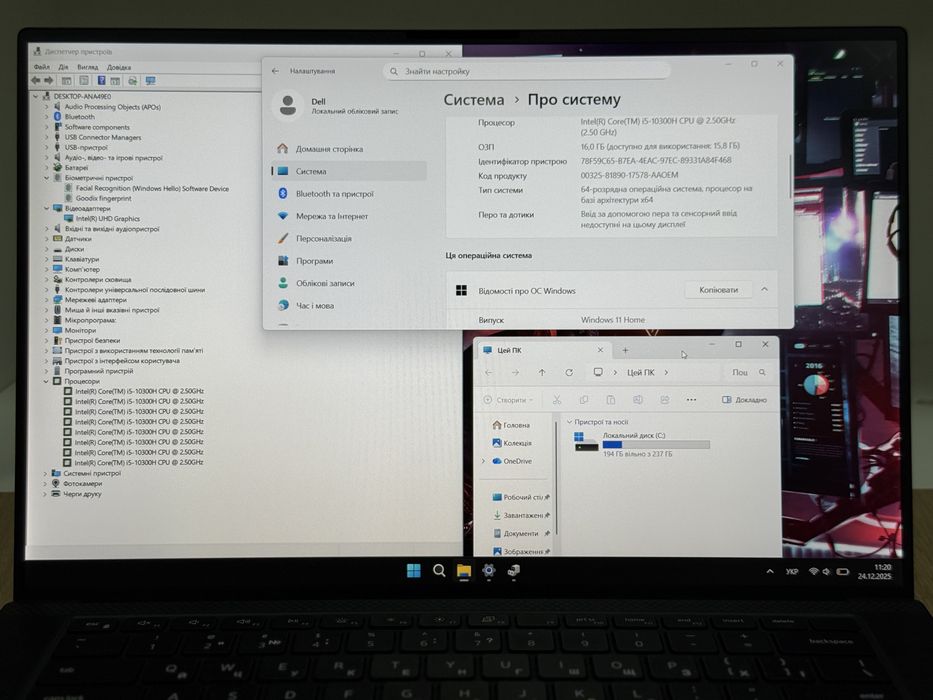The height and width of the screenshot is (700, 933).
Task: Open the taskbar search icon
Action: [x=439, y=571]
